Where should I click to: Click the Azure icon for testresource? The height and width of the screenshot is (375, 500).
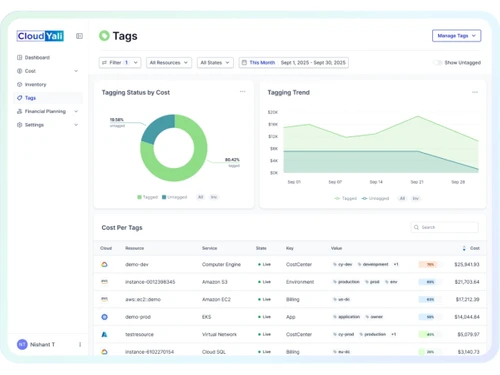pyautogui.click(x=104, y=334)
